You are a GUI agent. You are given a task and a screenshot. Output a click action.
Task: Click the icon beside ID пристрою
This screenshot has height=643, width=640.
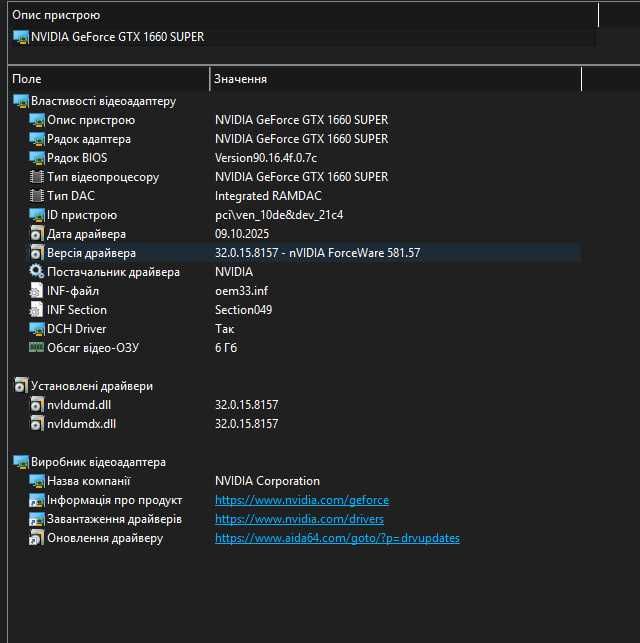tap(36, 215)
